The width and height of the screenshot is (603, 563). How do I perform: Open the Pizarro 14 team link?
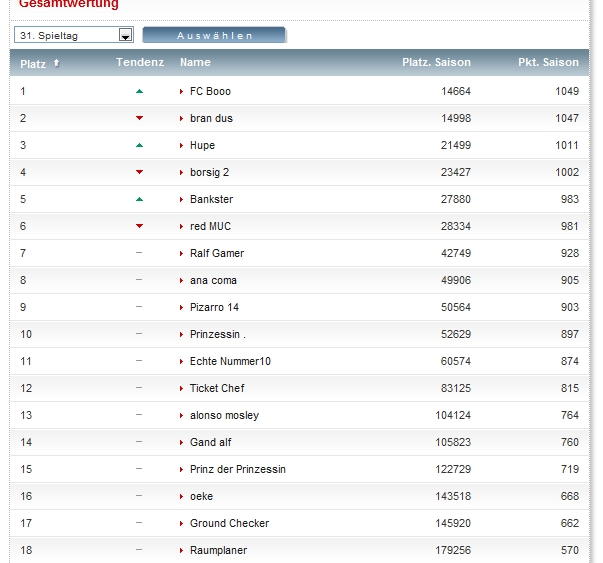(214, 308)
